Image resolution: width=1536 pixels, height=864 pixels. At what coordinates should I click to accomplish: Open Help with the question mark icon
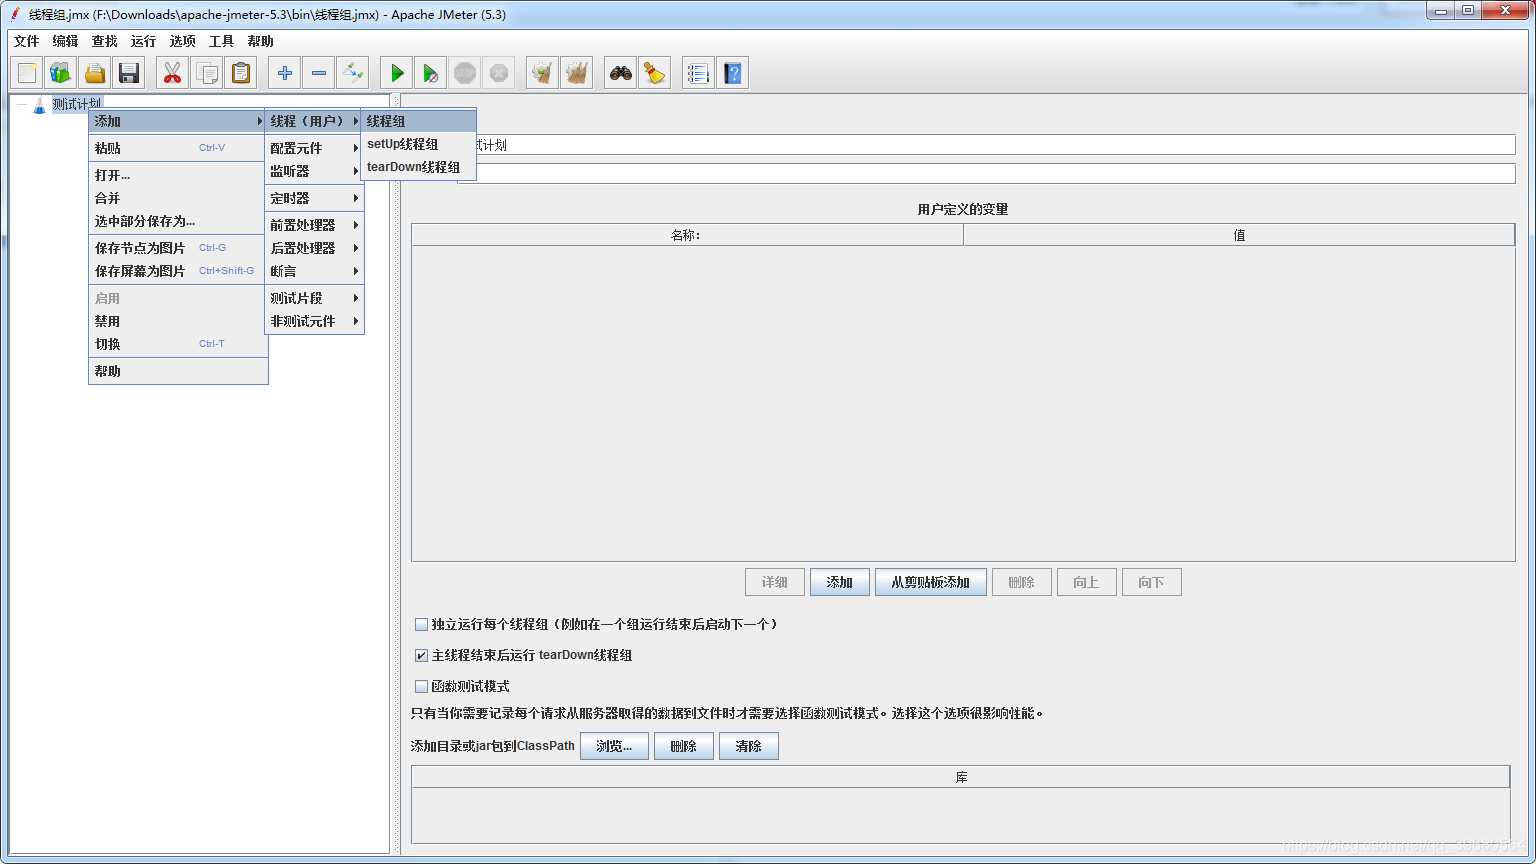click(733, 73)
